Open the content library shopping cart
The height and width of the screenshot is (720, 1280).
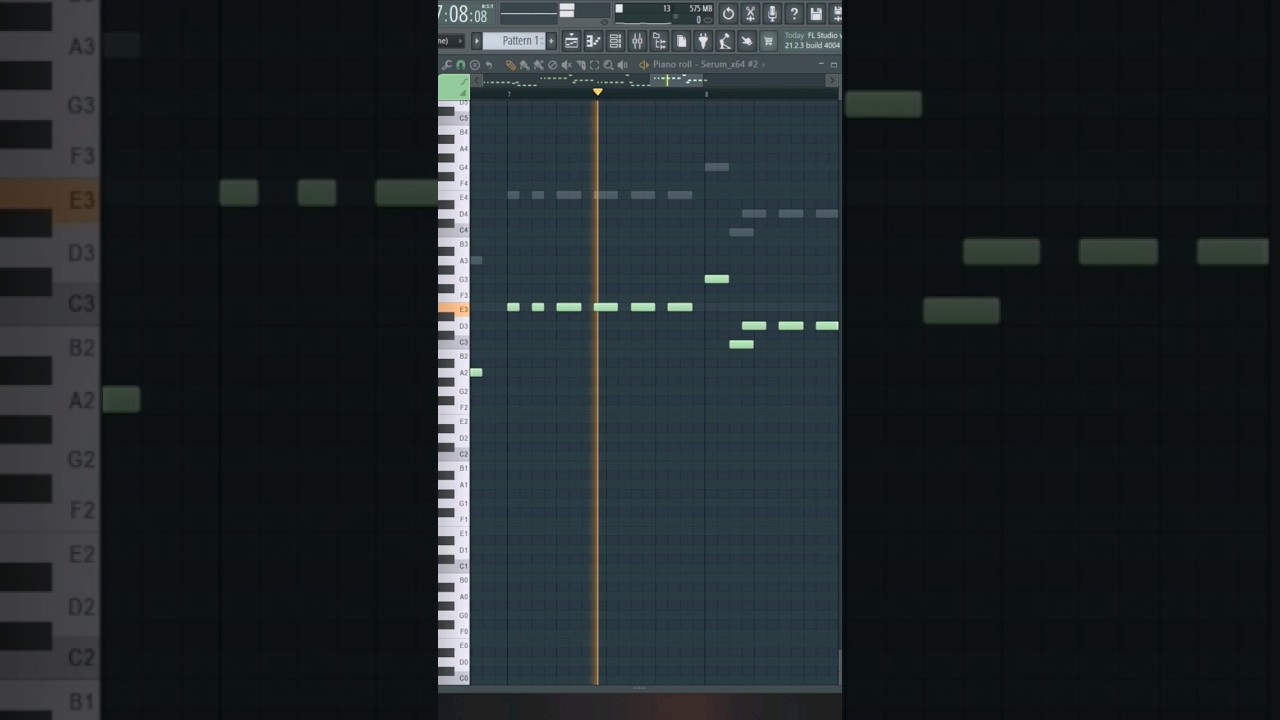click(x=768, y=41)
